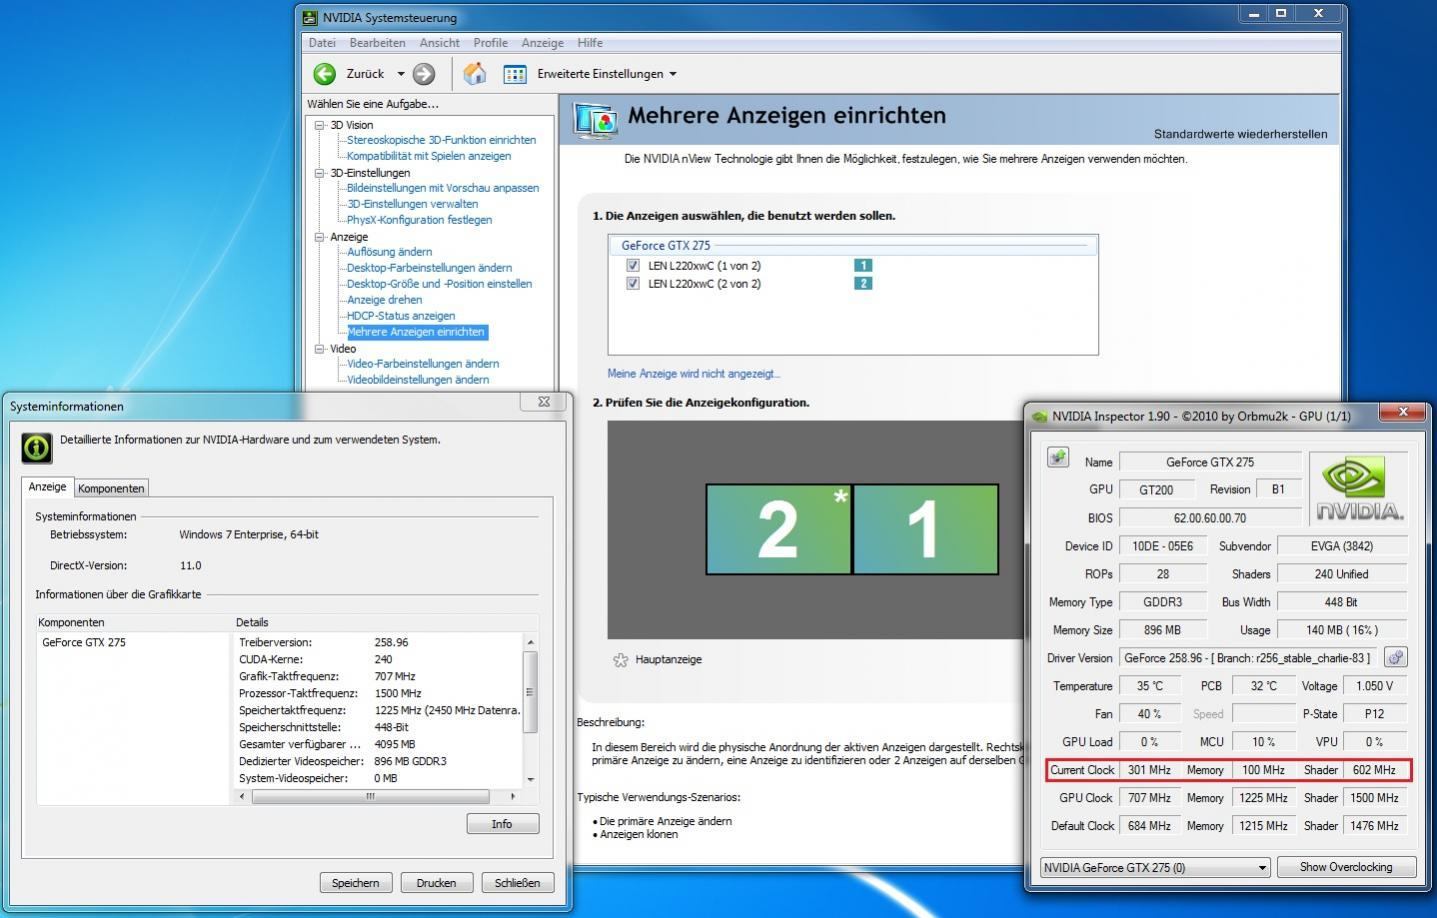Click the Schließen button
1437x918 pixels.
(517, 883)
